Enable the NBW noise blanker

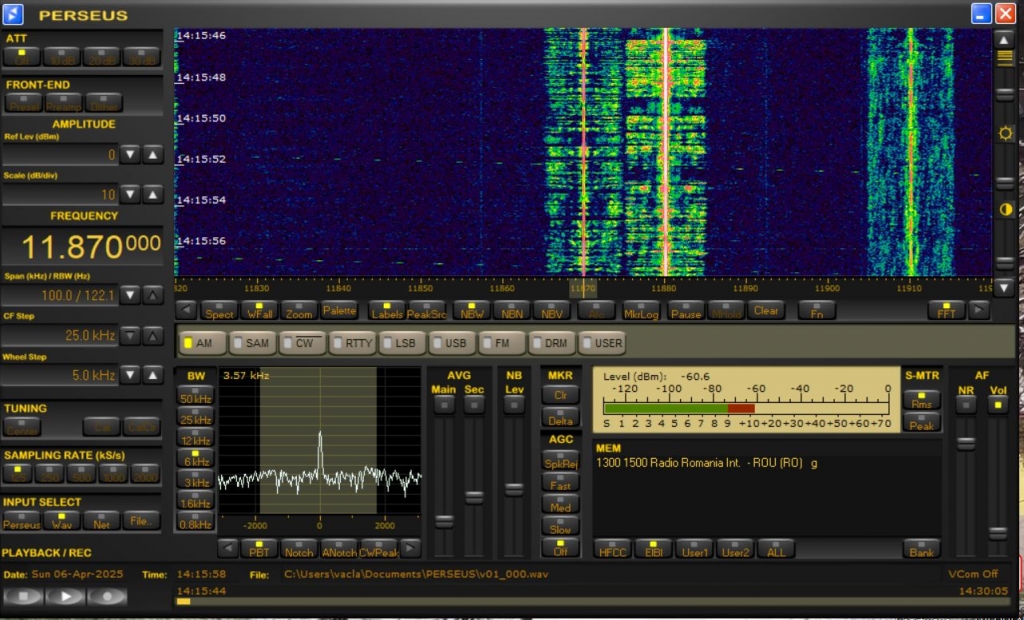(x=472, y=311)
